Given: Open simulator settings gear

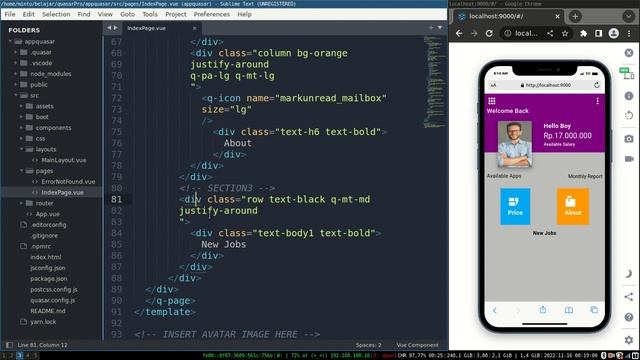Looking at the screenshot, I should [x=629, y=340].
